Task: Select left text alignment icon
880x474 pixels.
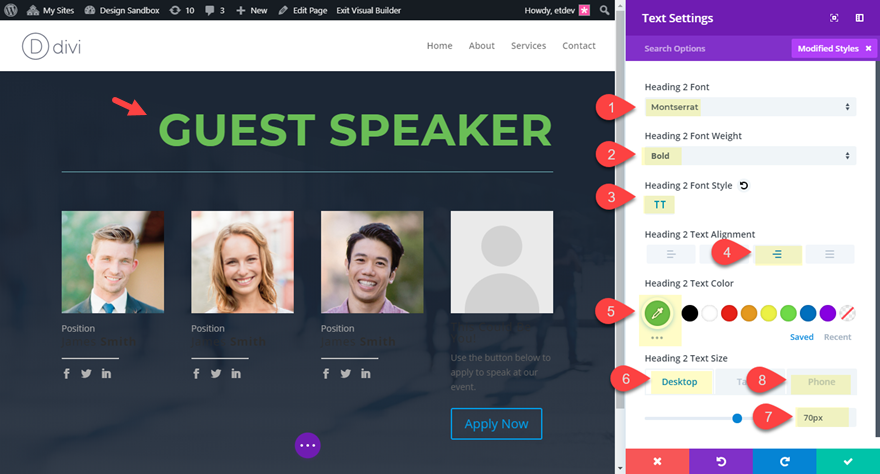Action: click(x=671, y=254)
